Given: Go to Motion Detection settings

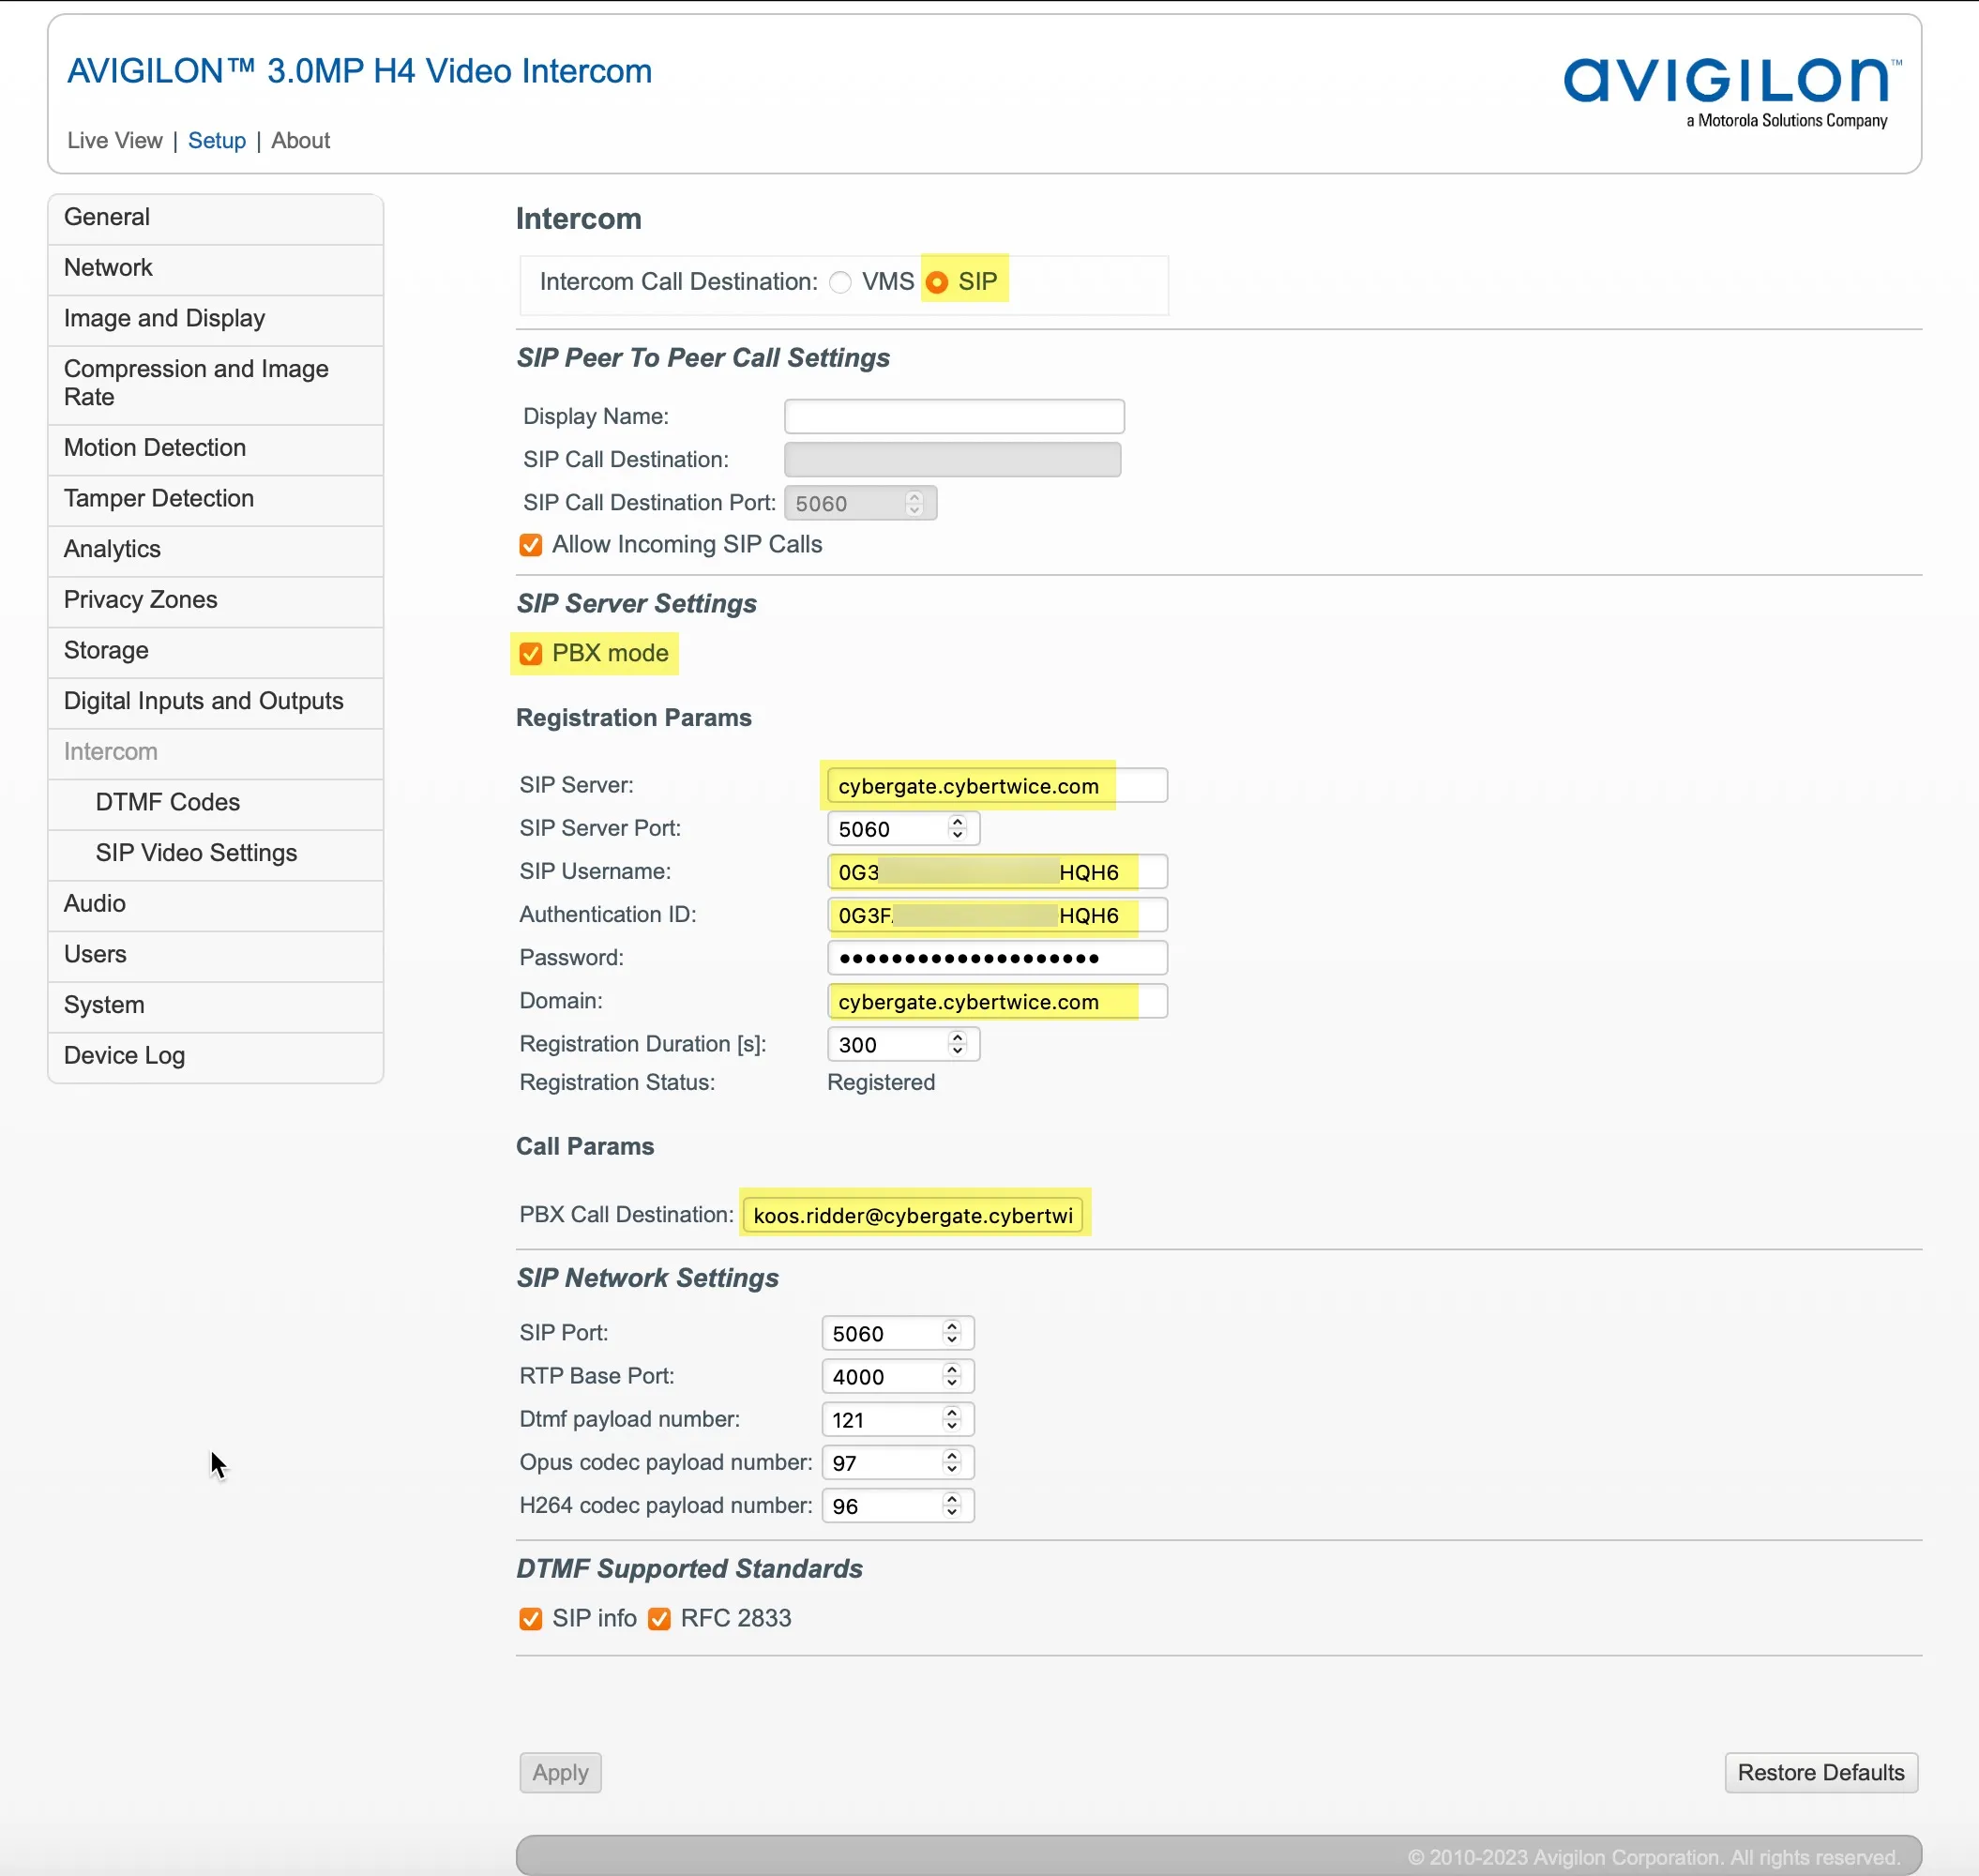Looking at the screenshot, I should coord(215,449).
